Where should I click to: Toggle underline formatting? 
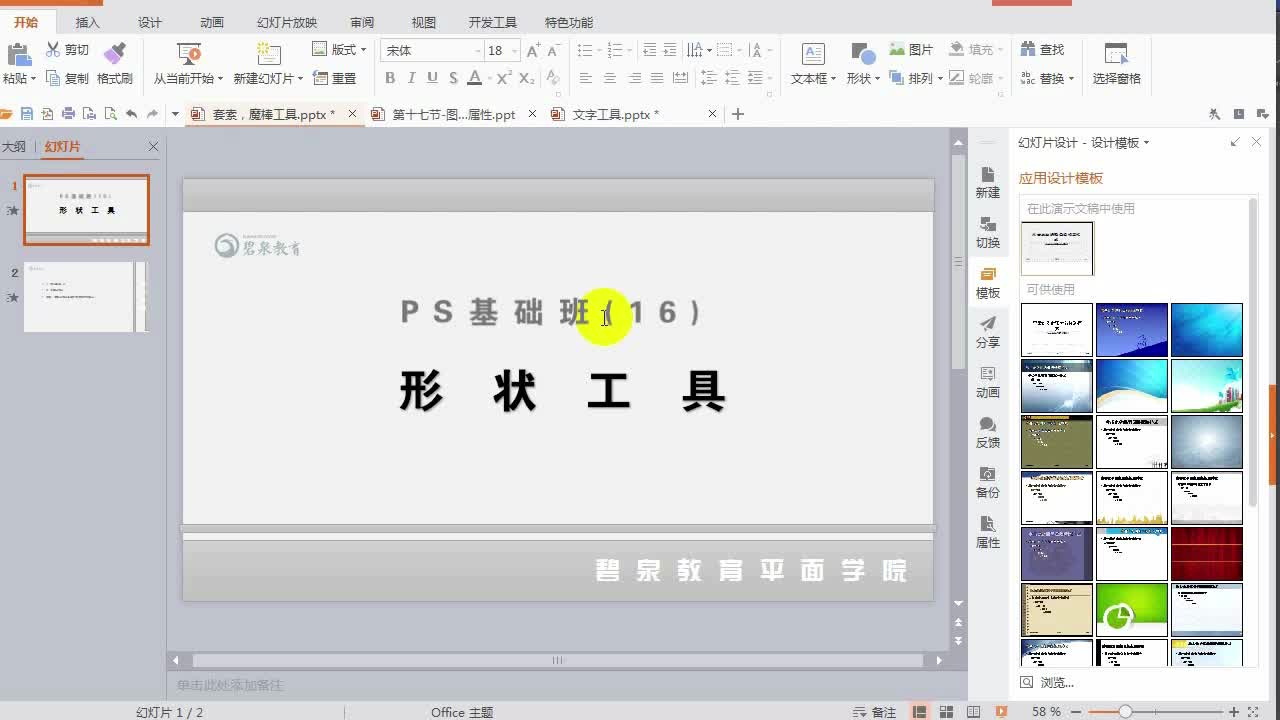[x=430, y=78]
